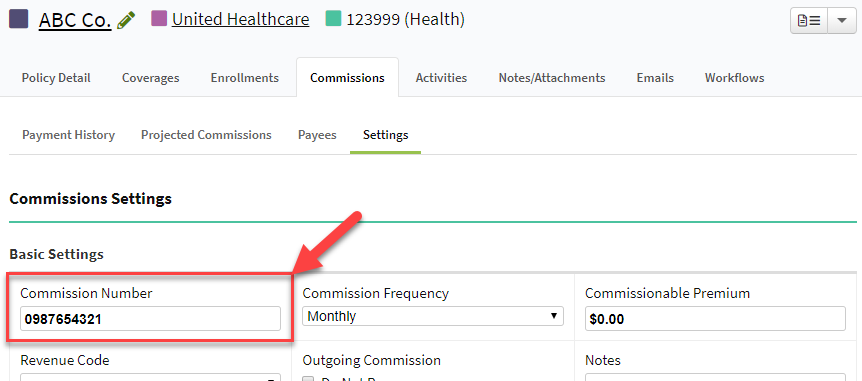The image size is (862, 381).
Task: Open the Payment History sub-tab
Action: (69, 135)
